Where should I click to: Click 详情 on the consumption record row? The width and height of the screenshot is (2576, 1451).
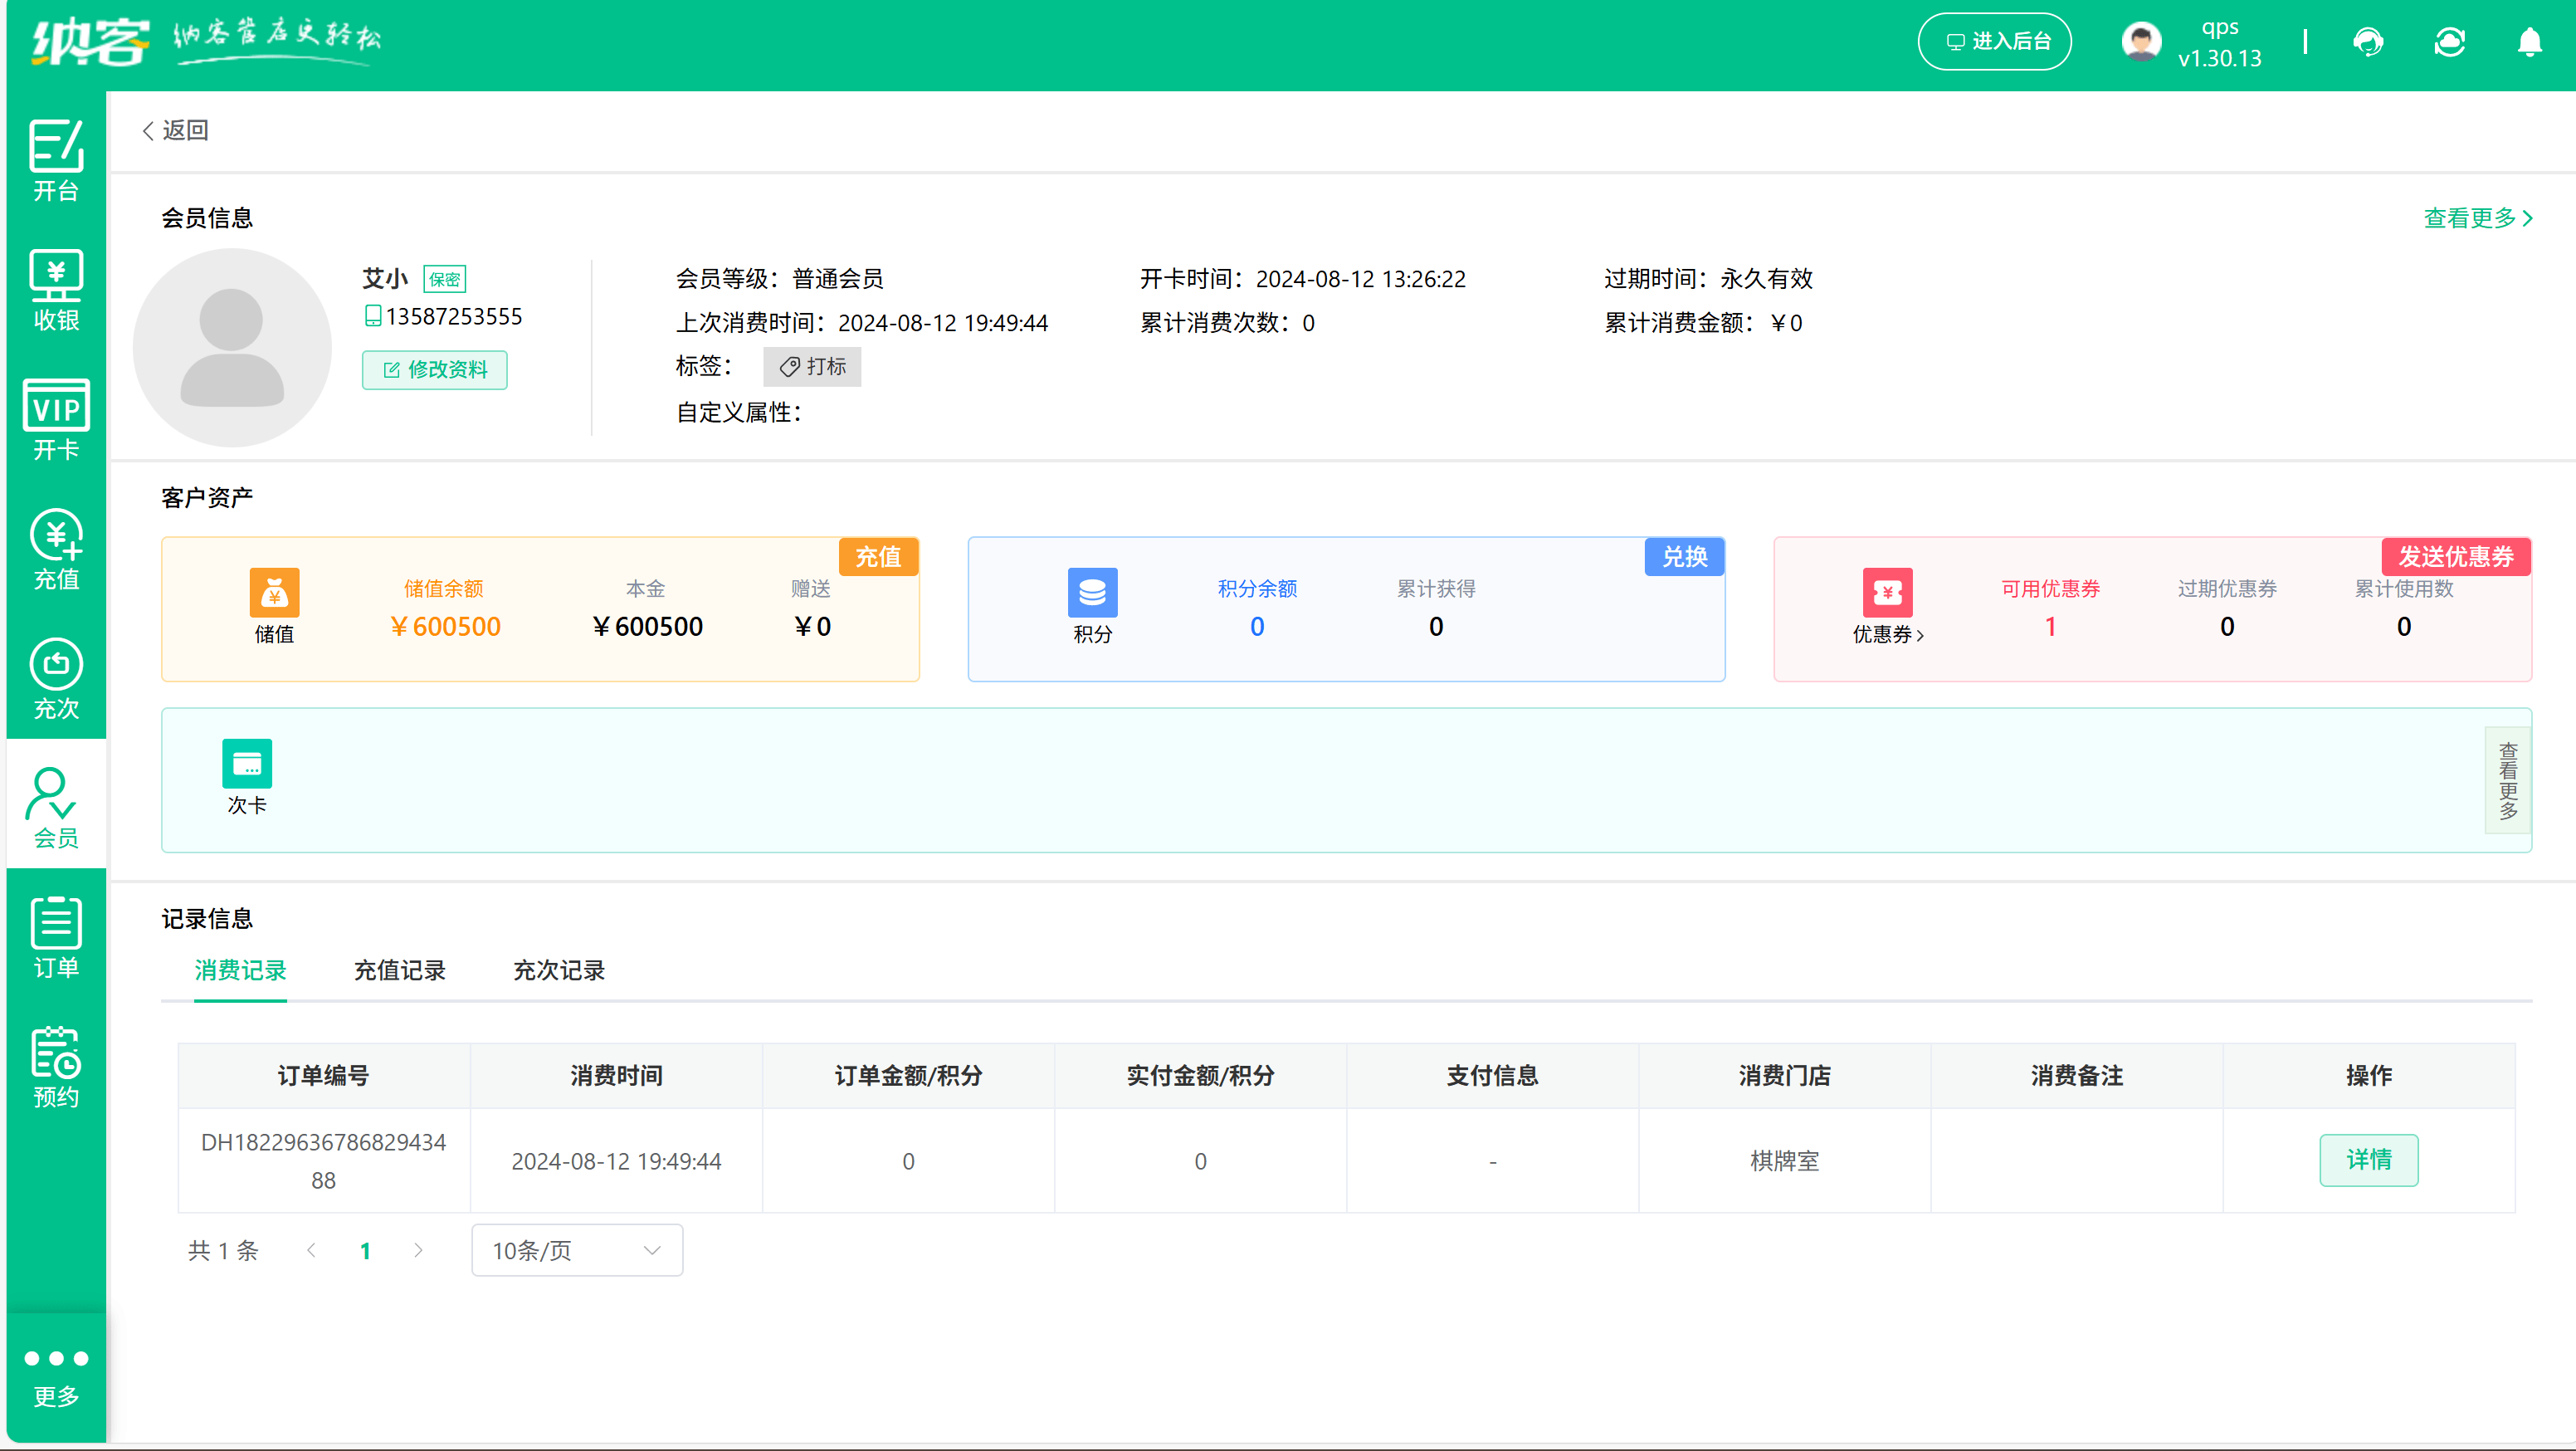(2368, 1160)
